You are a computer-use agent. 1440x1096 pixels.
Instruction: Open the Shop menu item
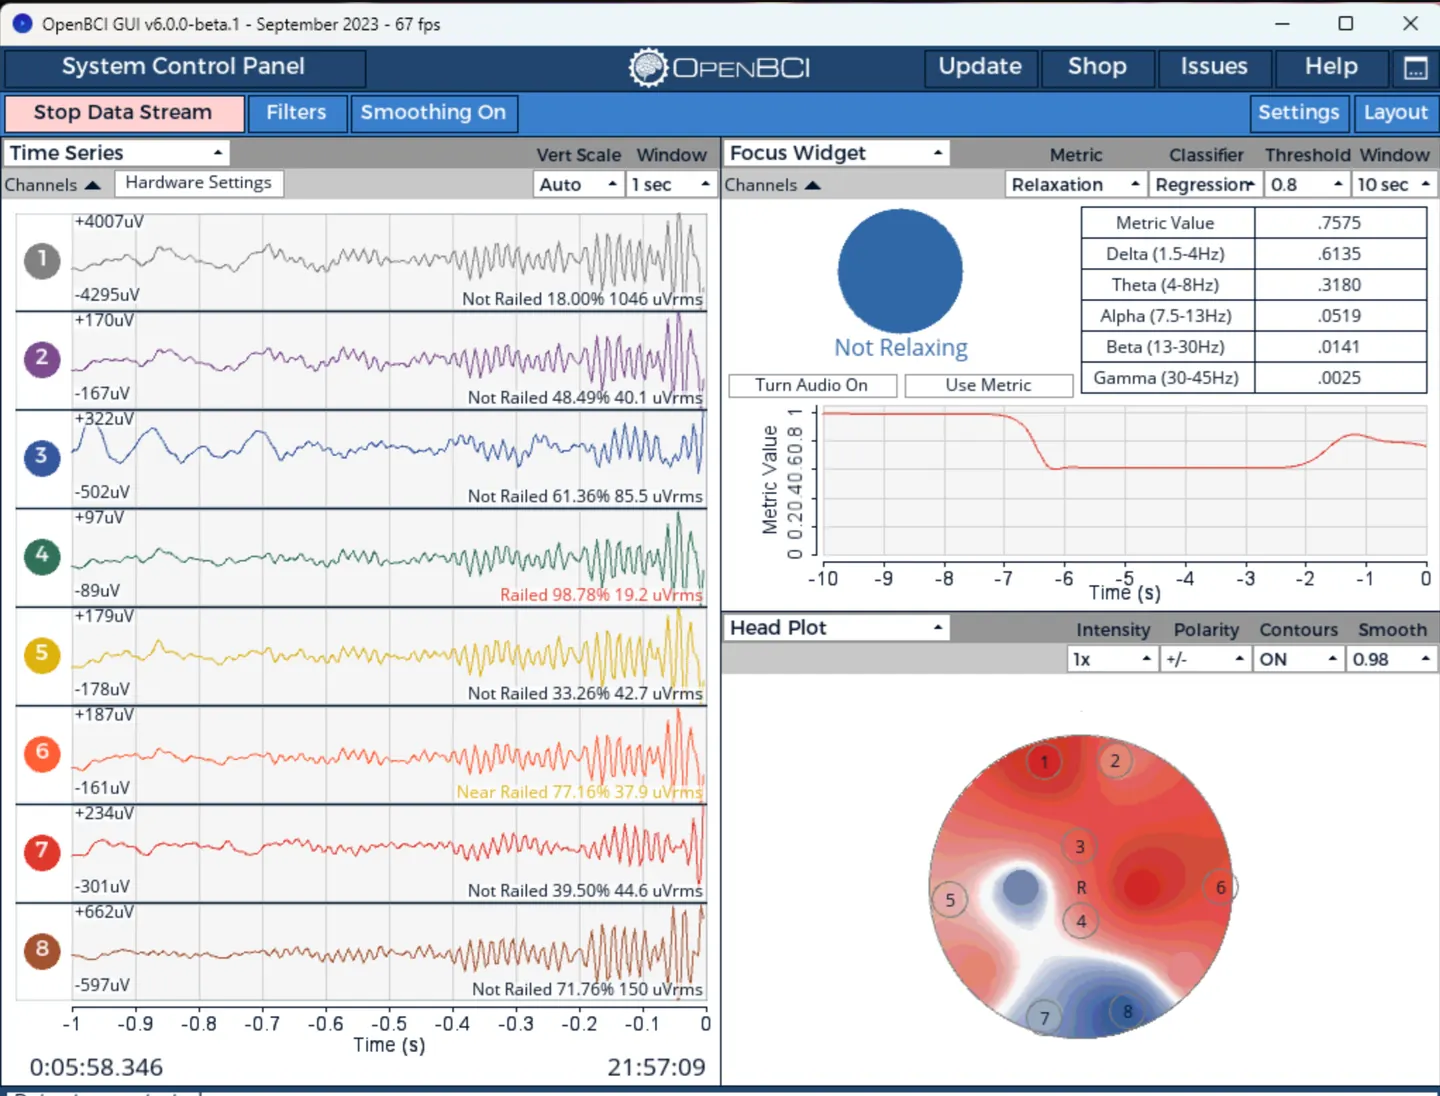click(1097, 67)
